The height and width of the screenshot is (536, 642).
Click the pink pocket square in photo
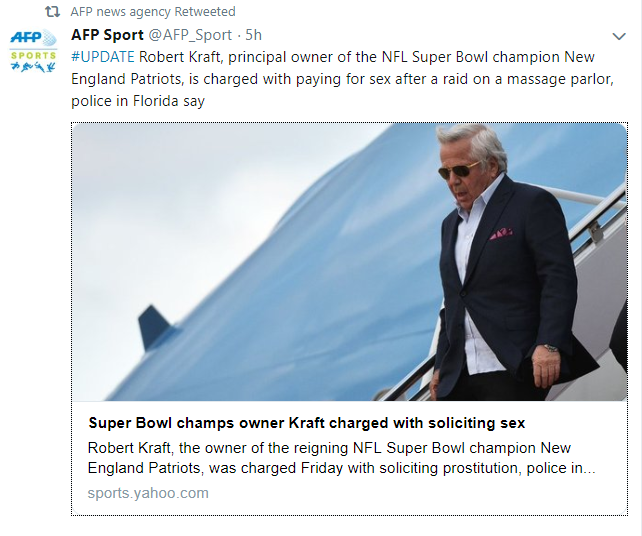coord(500,234)
